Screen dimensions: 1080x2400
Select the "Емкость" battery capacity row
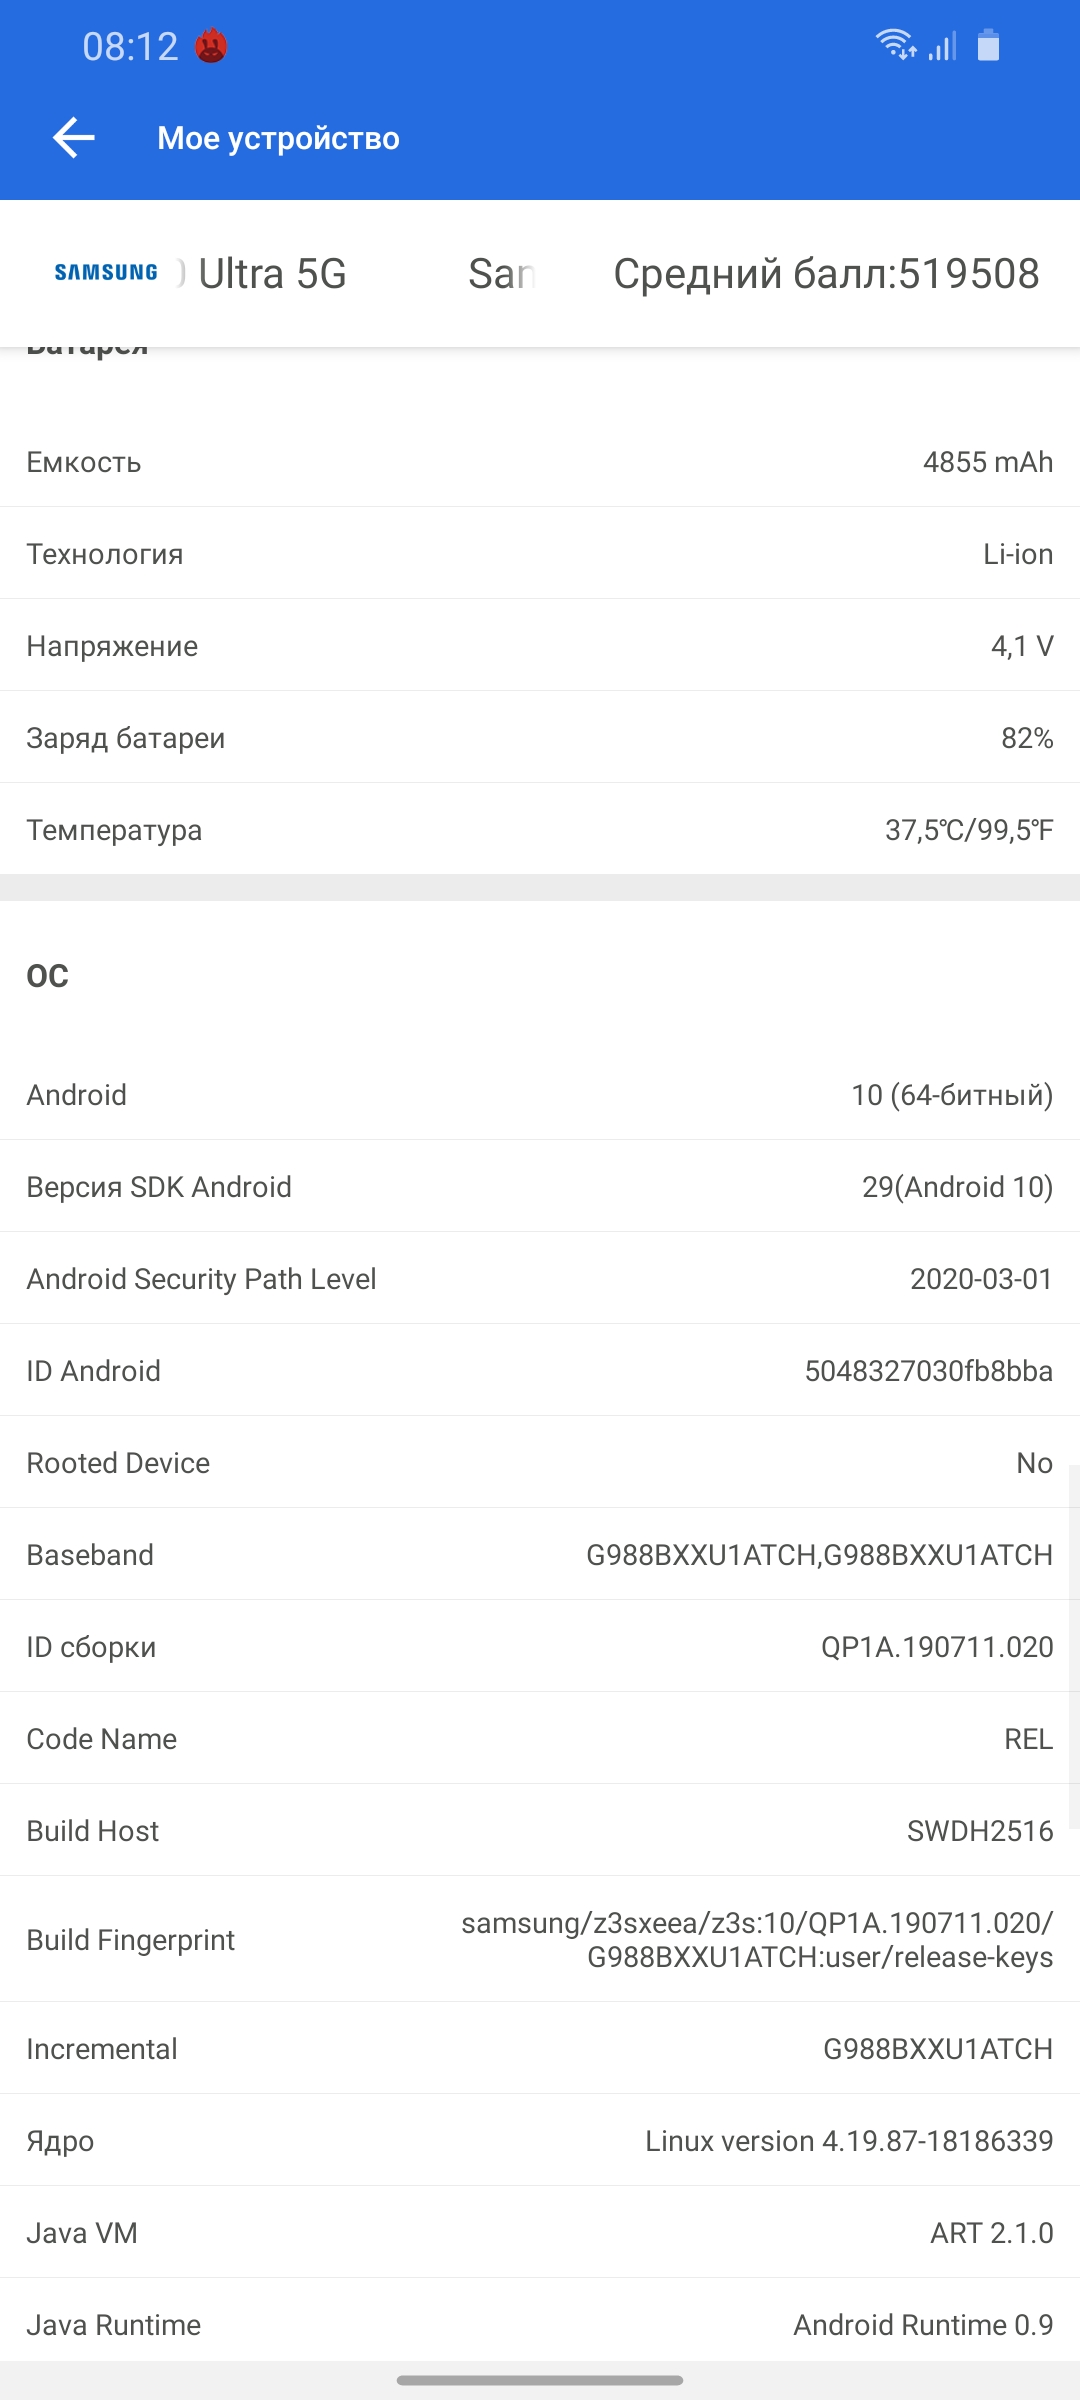coord(540,462)
